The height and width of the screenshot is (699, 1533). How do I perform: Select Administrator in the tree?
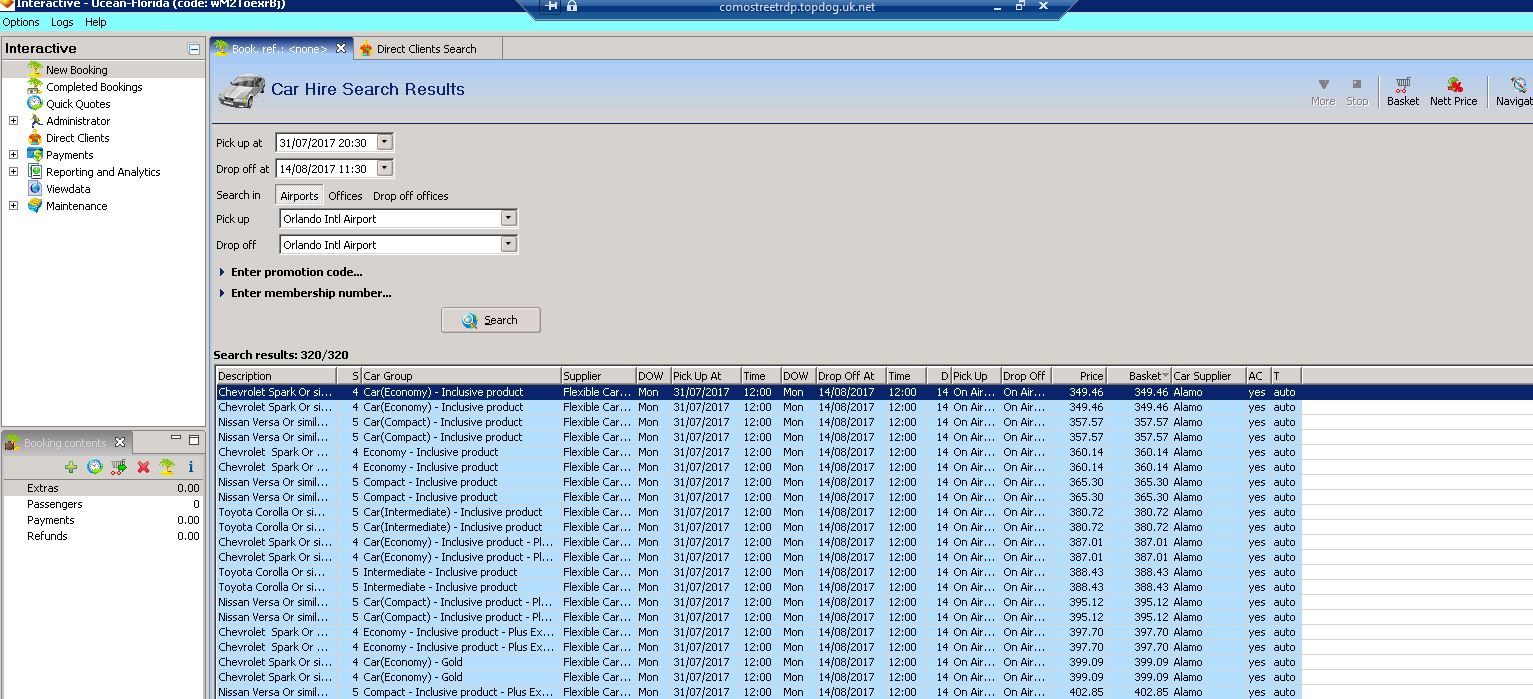click(78, 121)
